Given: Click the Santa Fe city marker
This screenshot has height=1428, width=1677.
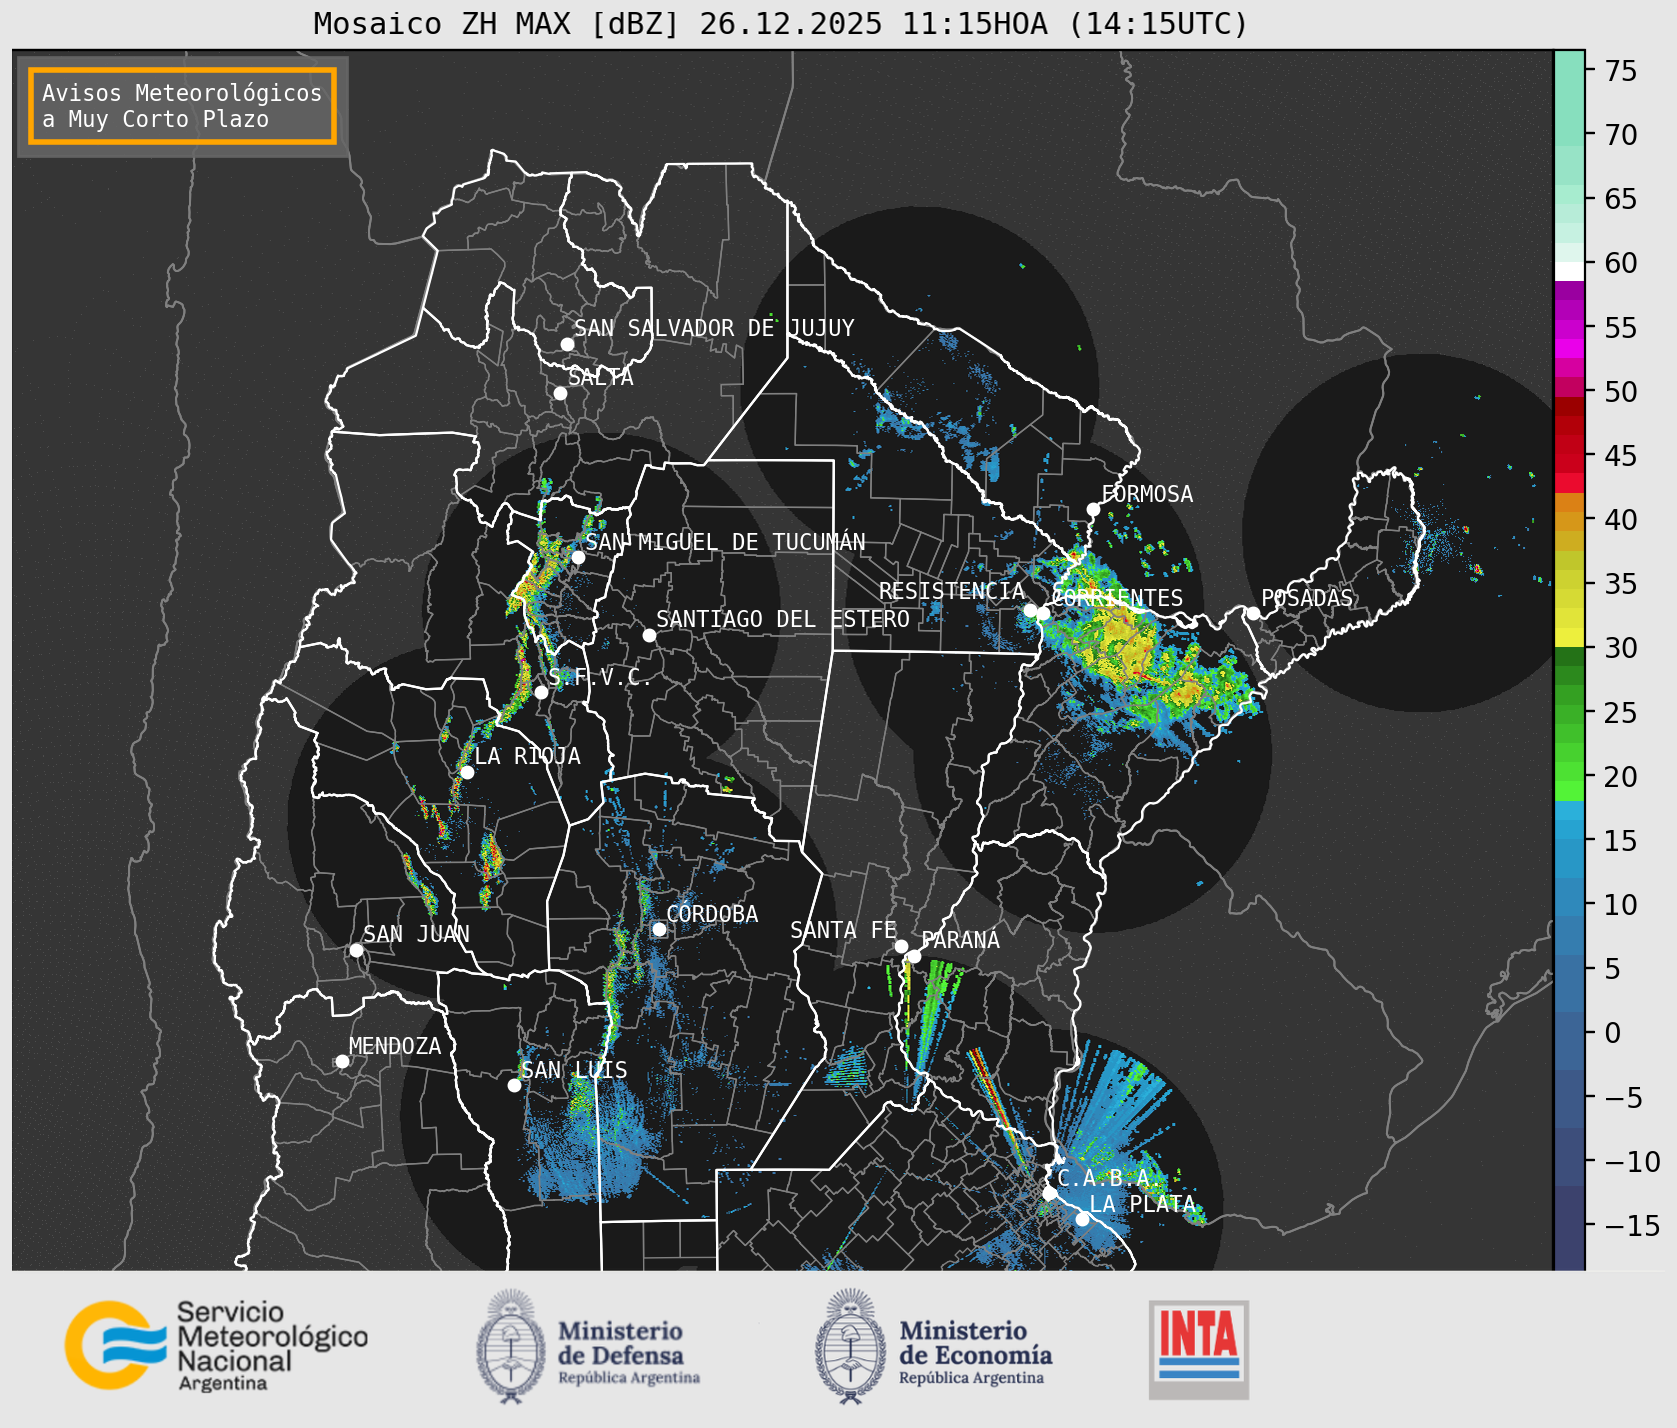Looking at the screenshot, I should (901, 946).
